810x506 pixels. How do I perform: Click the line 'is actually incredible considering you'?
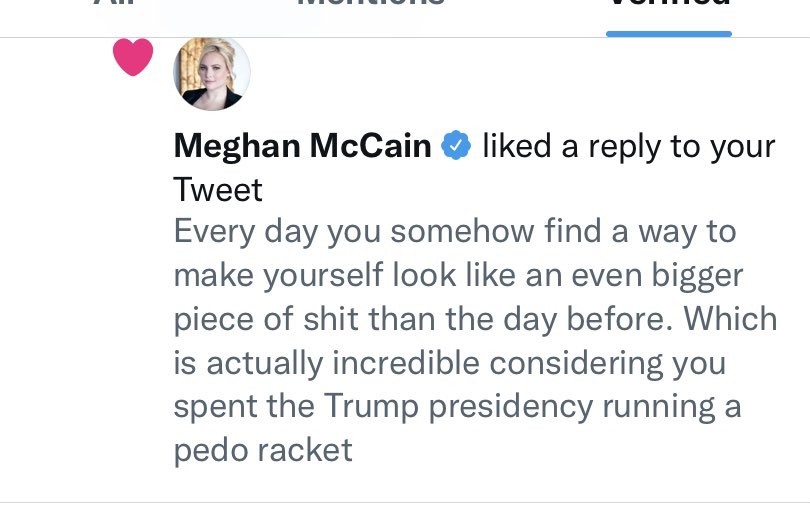click(449, 363)
